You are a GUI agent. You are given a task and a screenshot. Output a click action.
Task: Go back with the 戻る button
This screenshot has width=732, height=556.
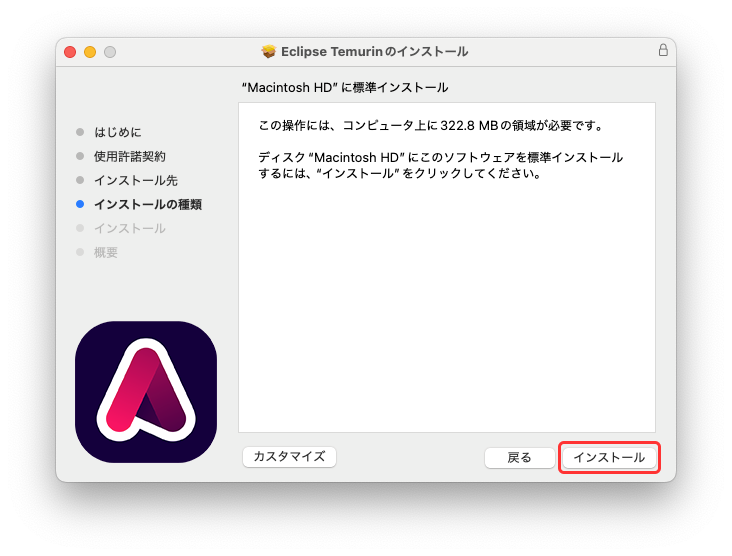coord(519,457)
